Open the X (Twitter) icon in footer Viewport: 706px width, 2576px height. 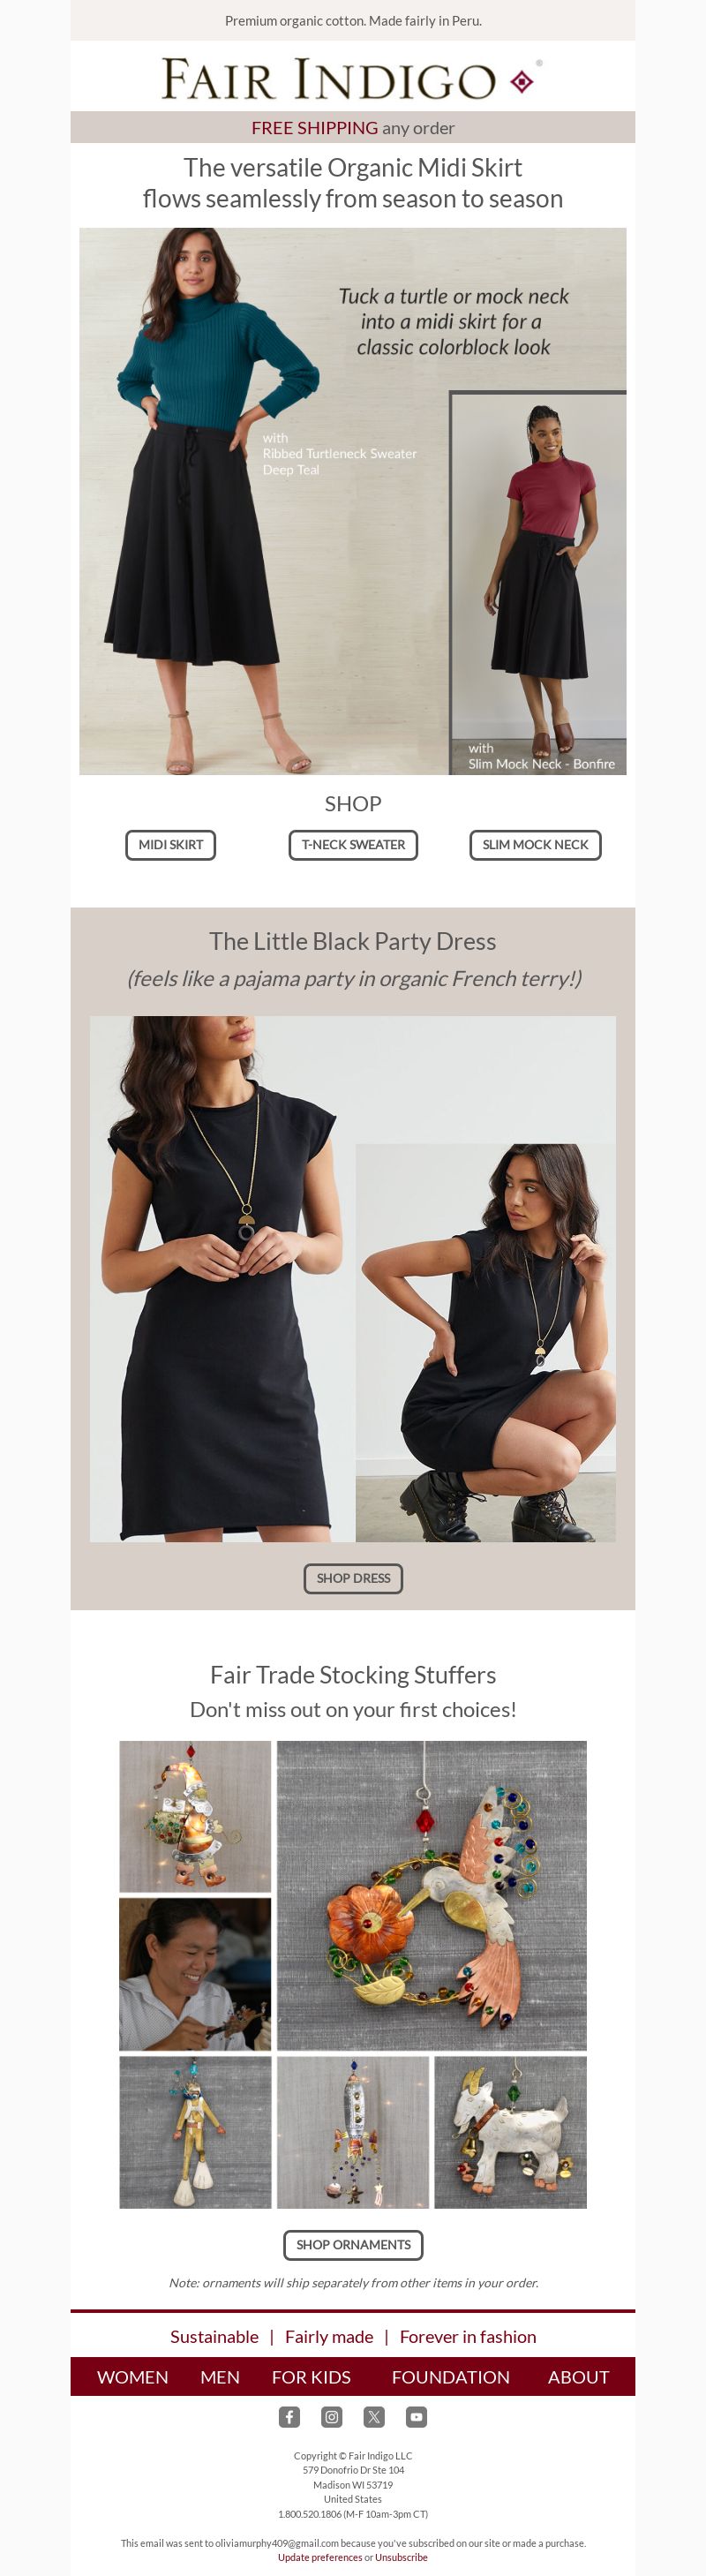click(374, 2417)
